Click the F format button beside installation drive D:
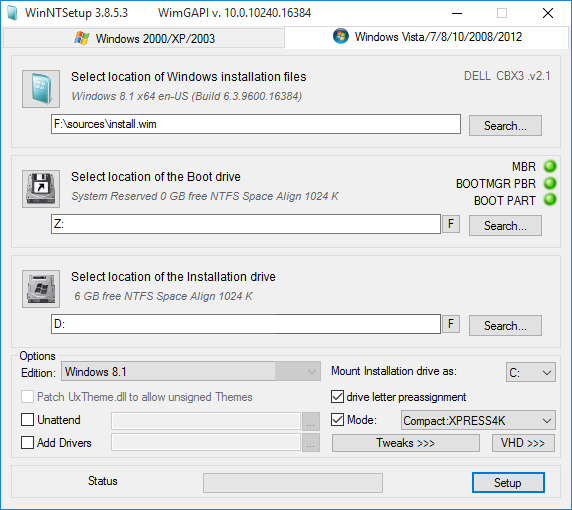Image resolution: width=572 pixels, height=510 pixels. point(451,324)
